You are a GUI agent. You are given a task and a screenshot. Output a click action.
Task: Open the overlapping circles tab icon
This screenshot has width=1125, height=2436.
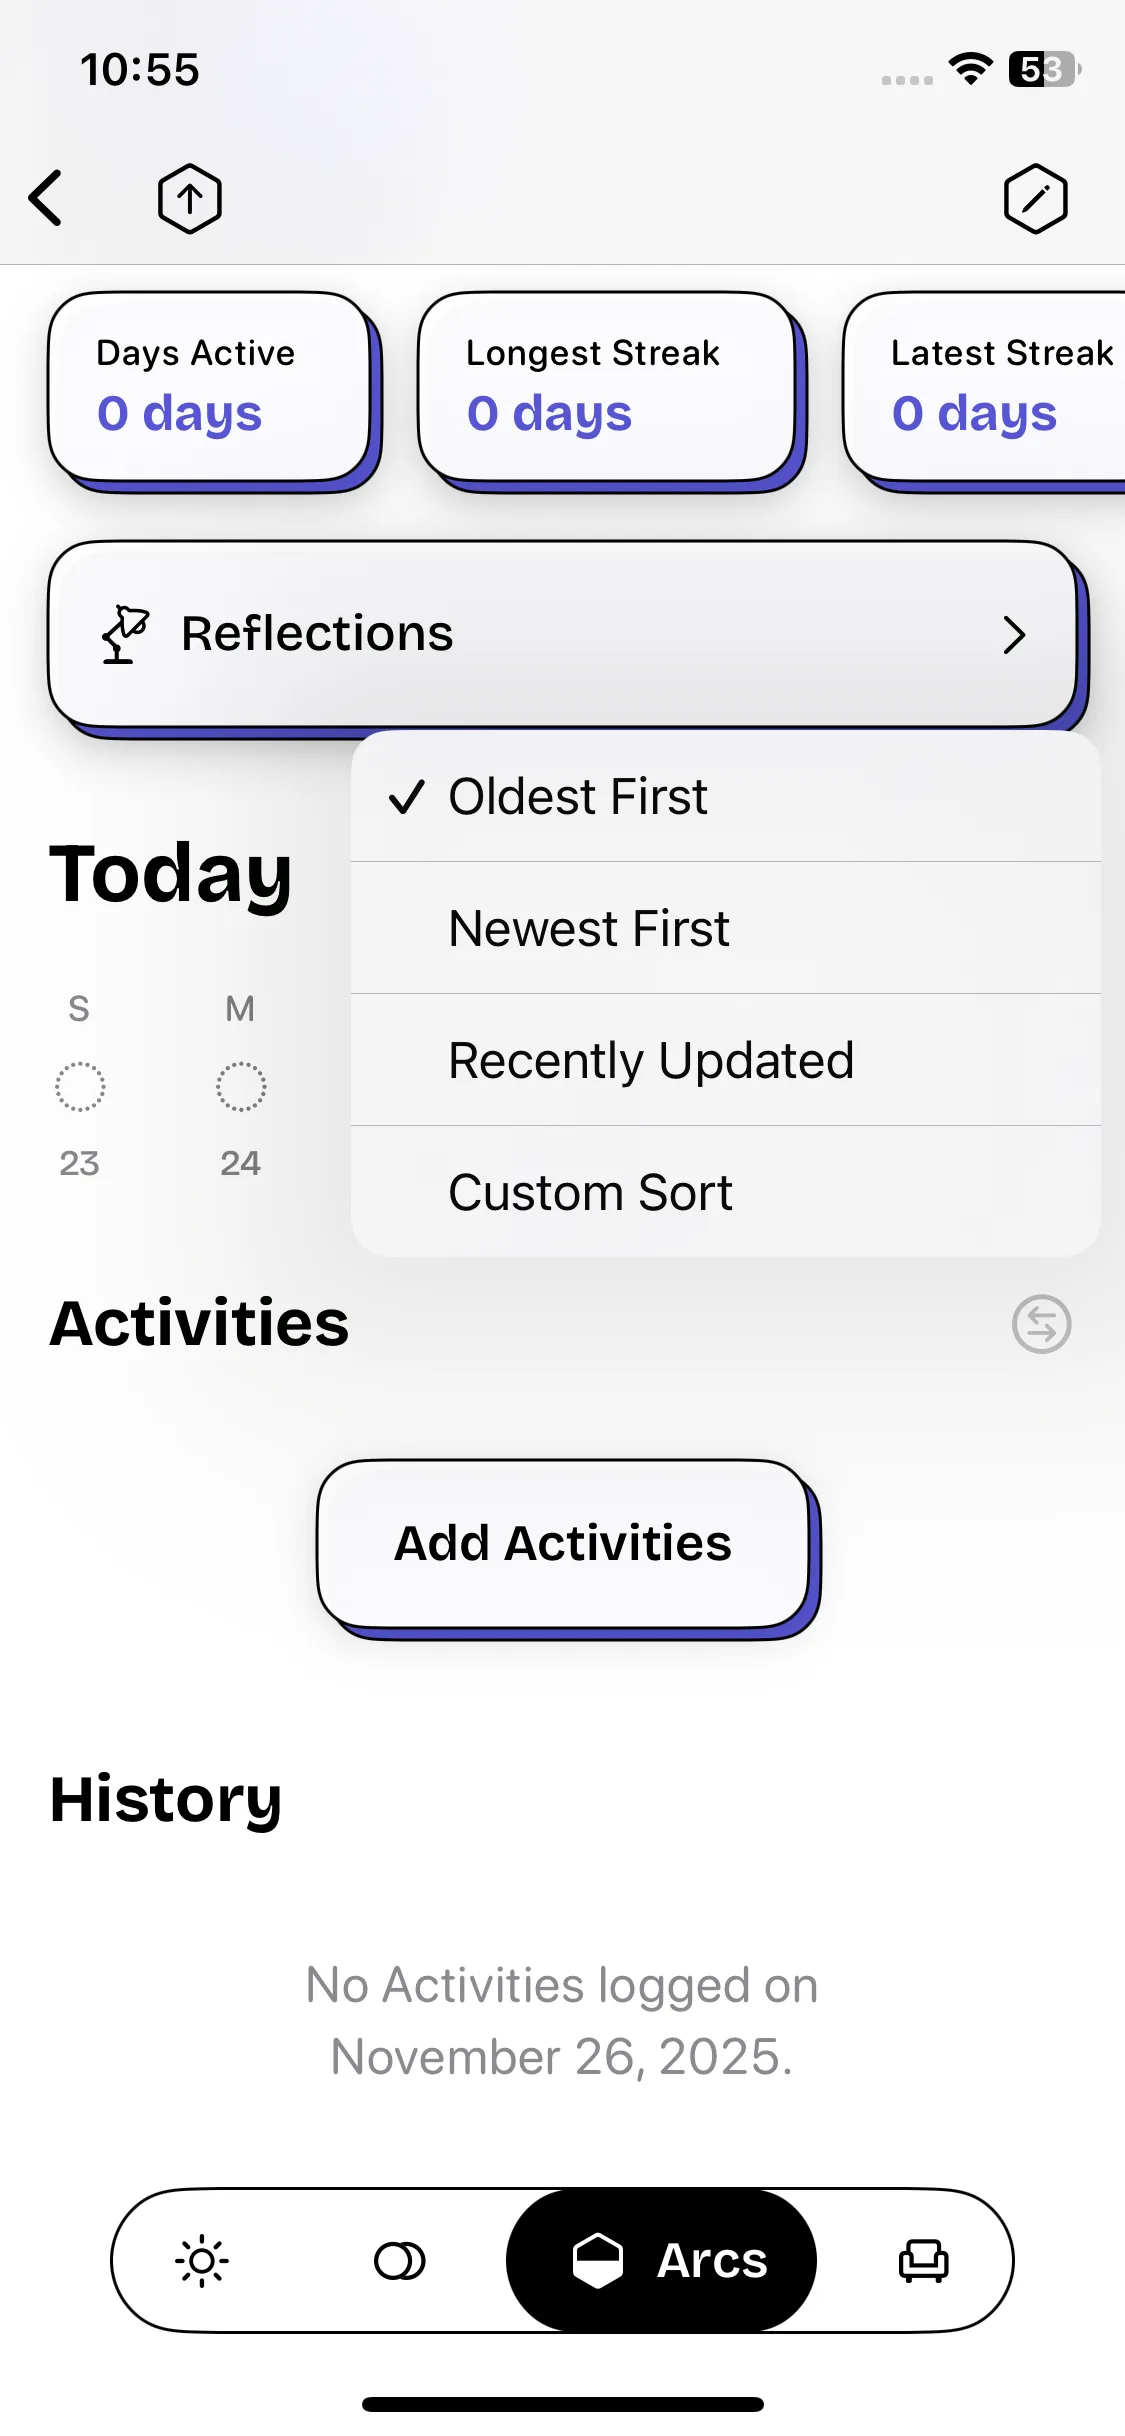click(399, 2260)
